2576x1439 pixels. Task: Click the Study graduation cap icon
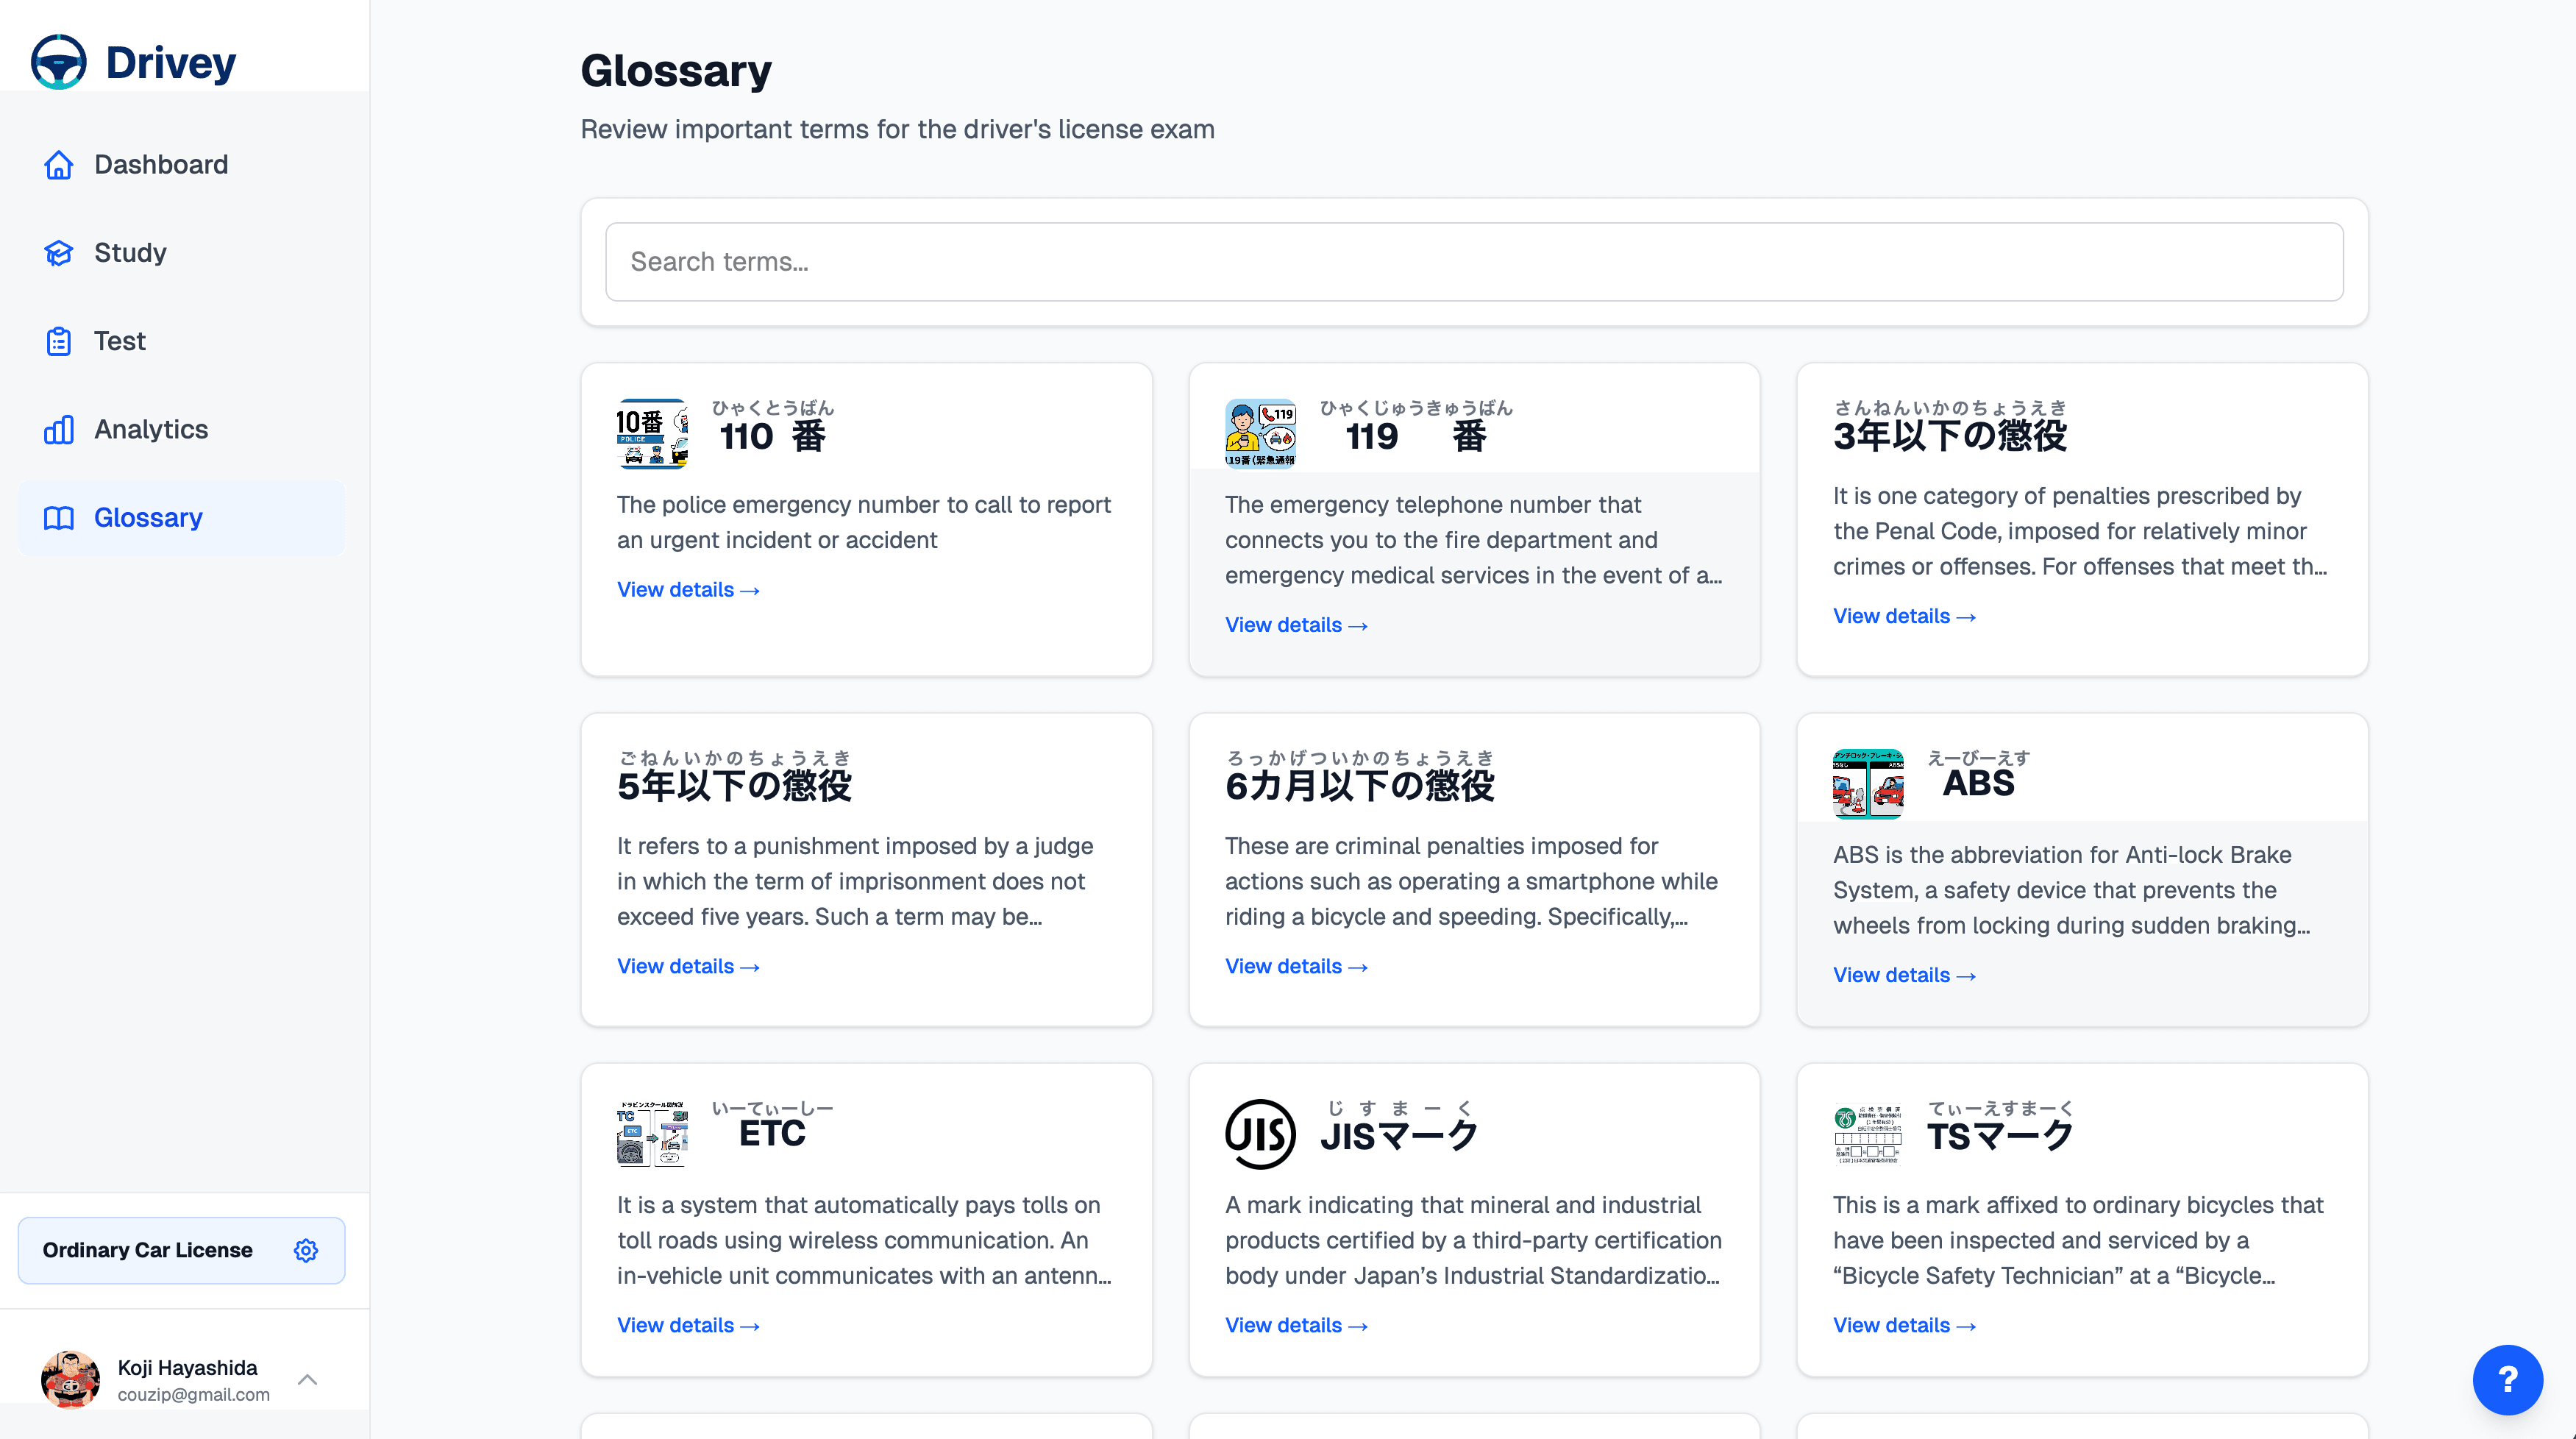tap(58, 253)
